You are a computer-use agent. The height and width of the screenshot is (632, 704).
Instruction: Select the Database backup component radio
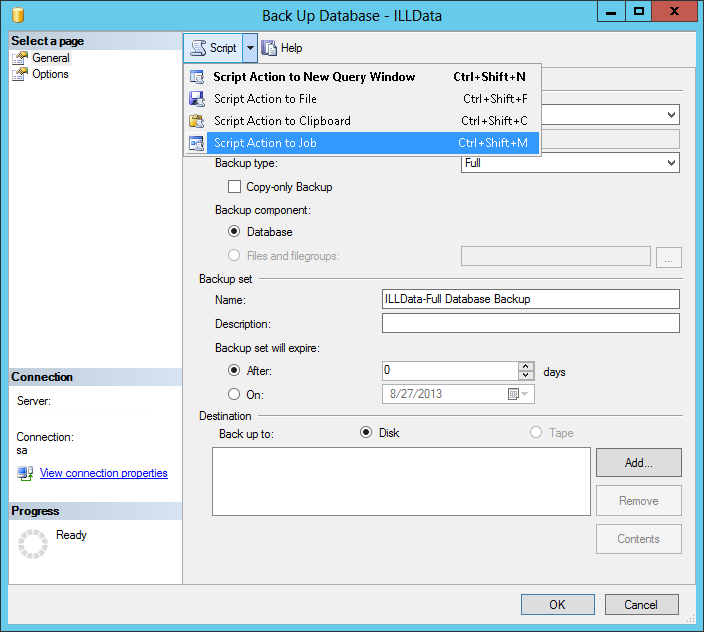(235, 232)
